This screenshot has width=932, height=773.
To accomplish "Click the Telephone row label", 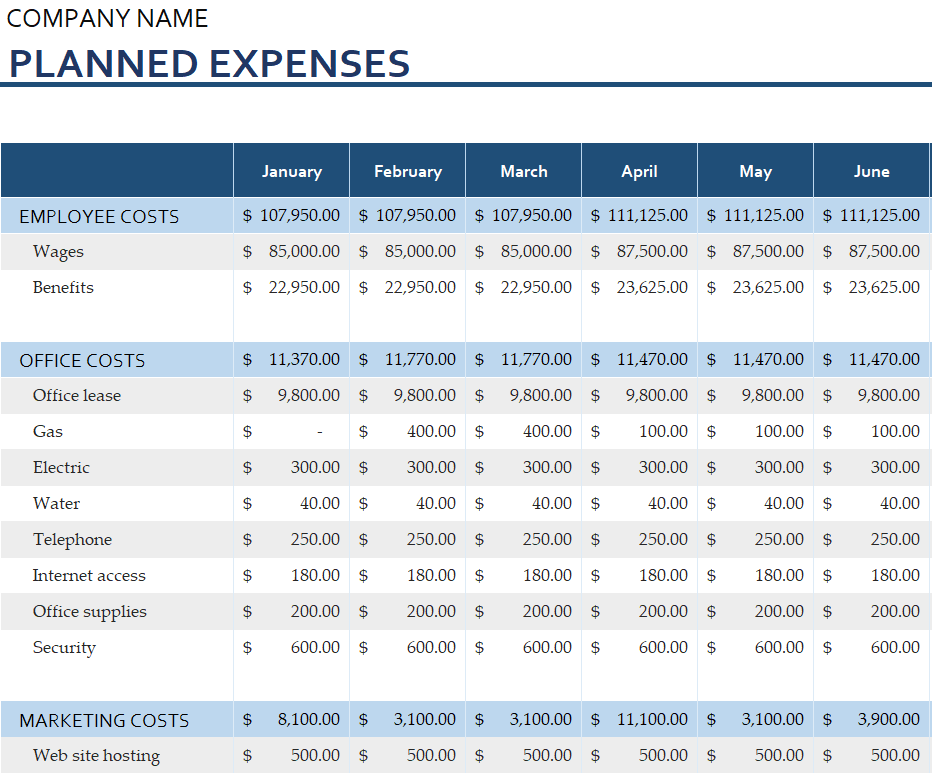I will [x=72, y=540].
